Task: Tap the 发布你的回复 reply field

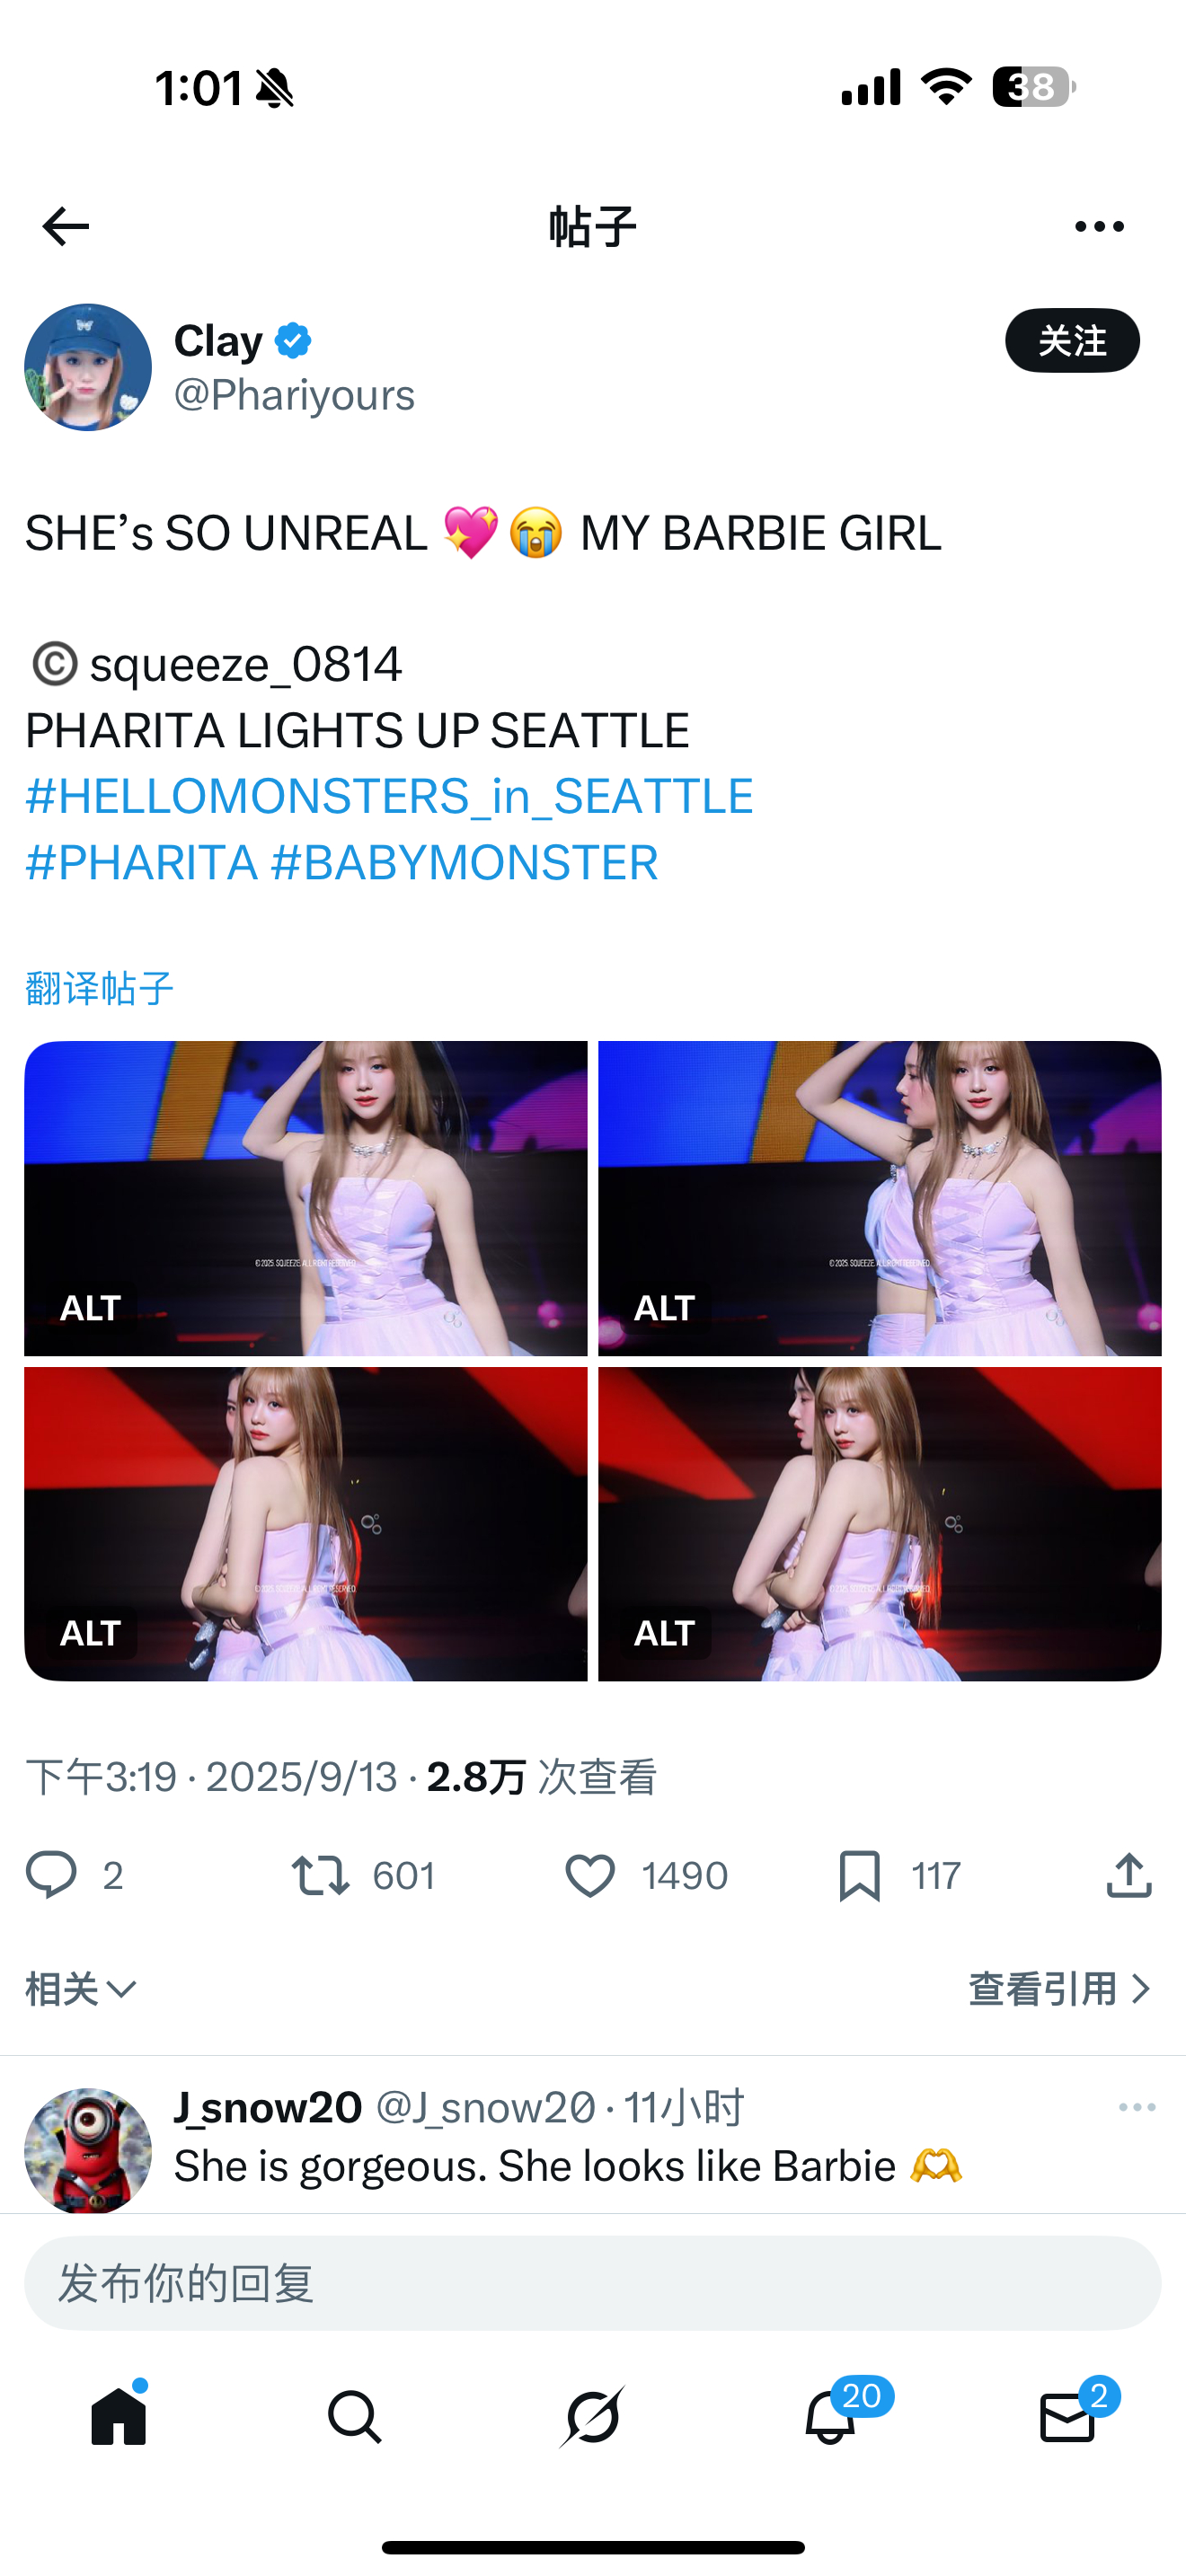Action: coord(592,2283)
